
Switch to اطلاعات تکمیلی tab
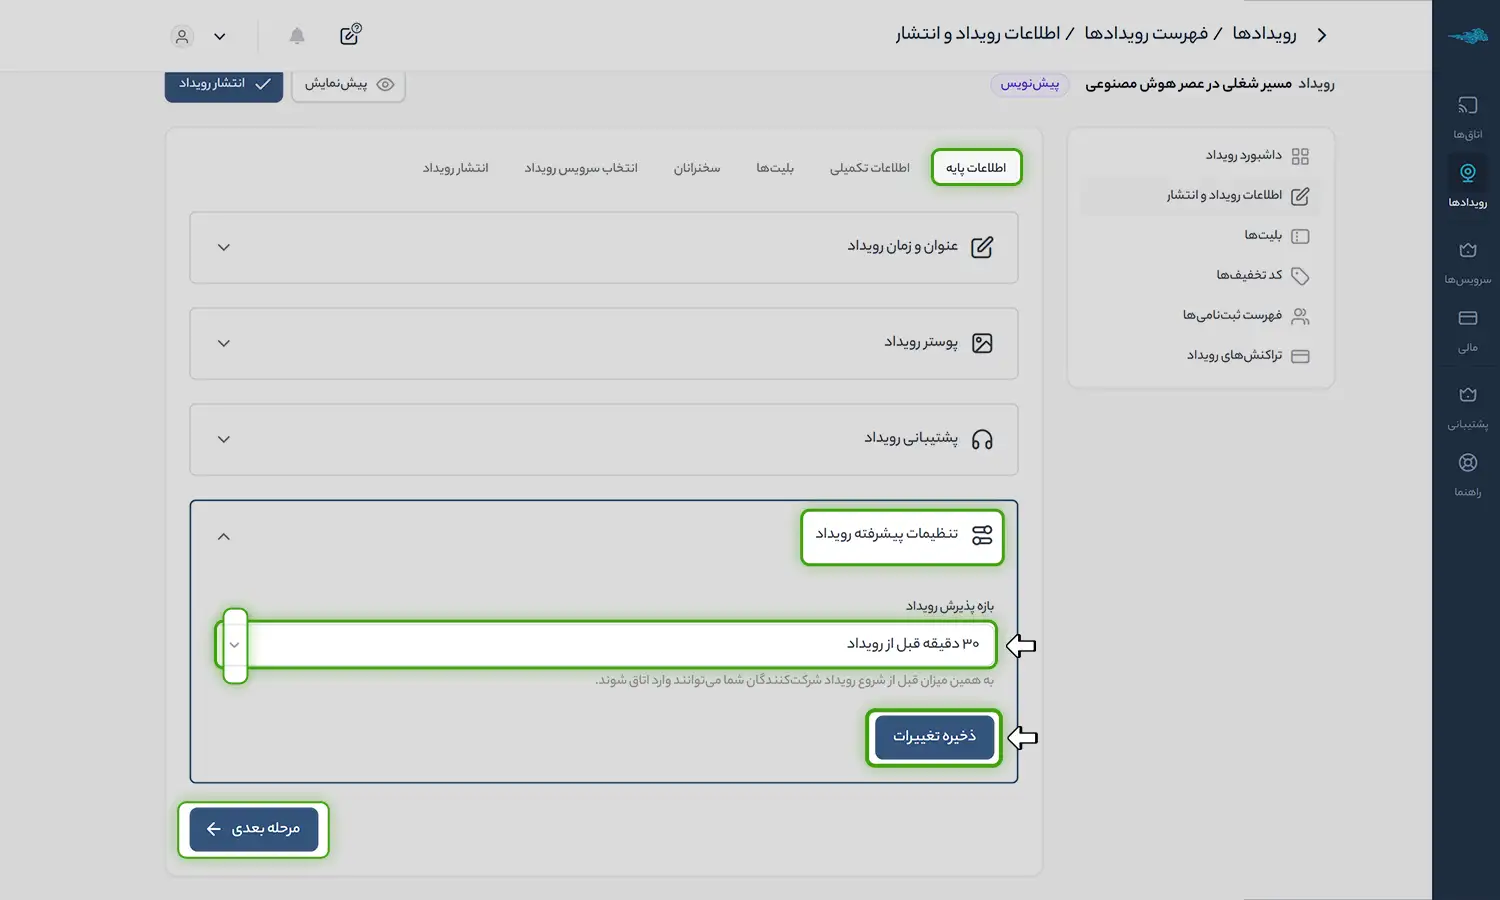pos(869,168)
